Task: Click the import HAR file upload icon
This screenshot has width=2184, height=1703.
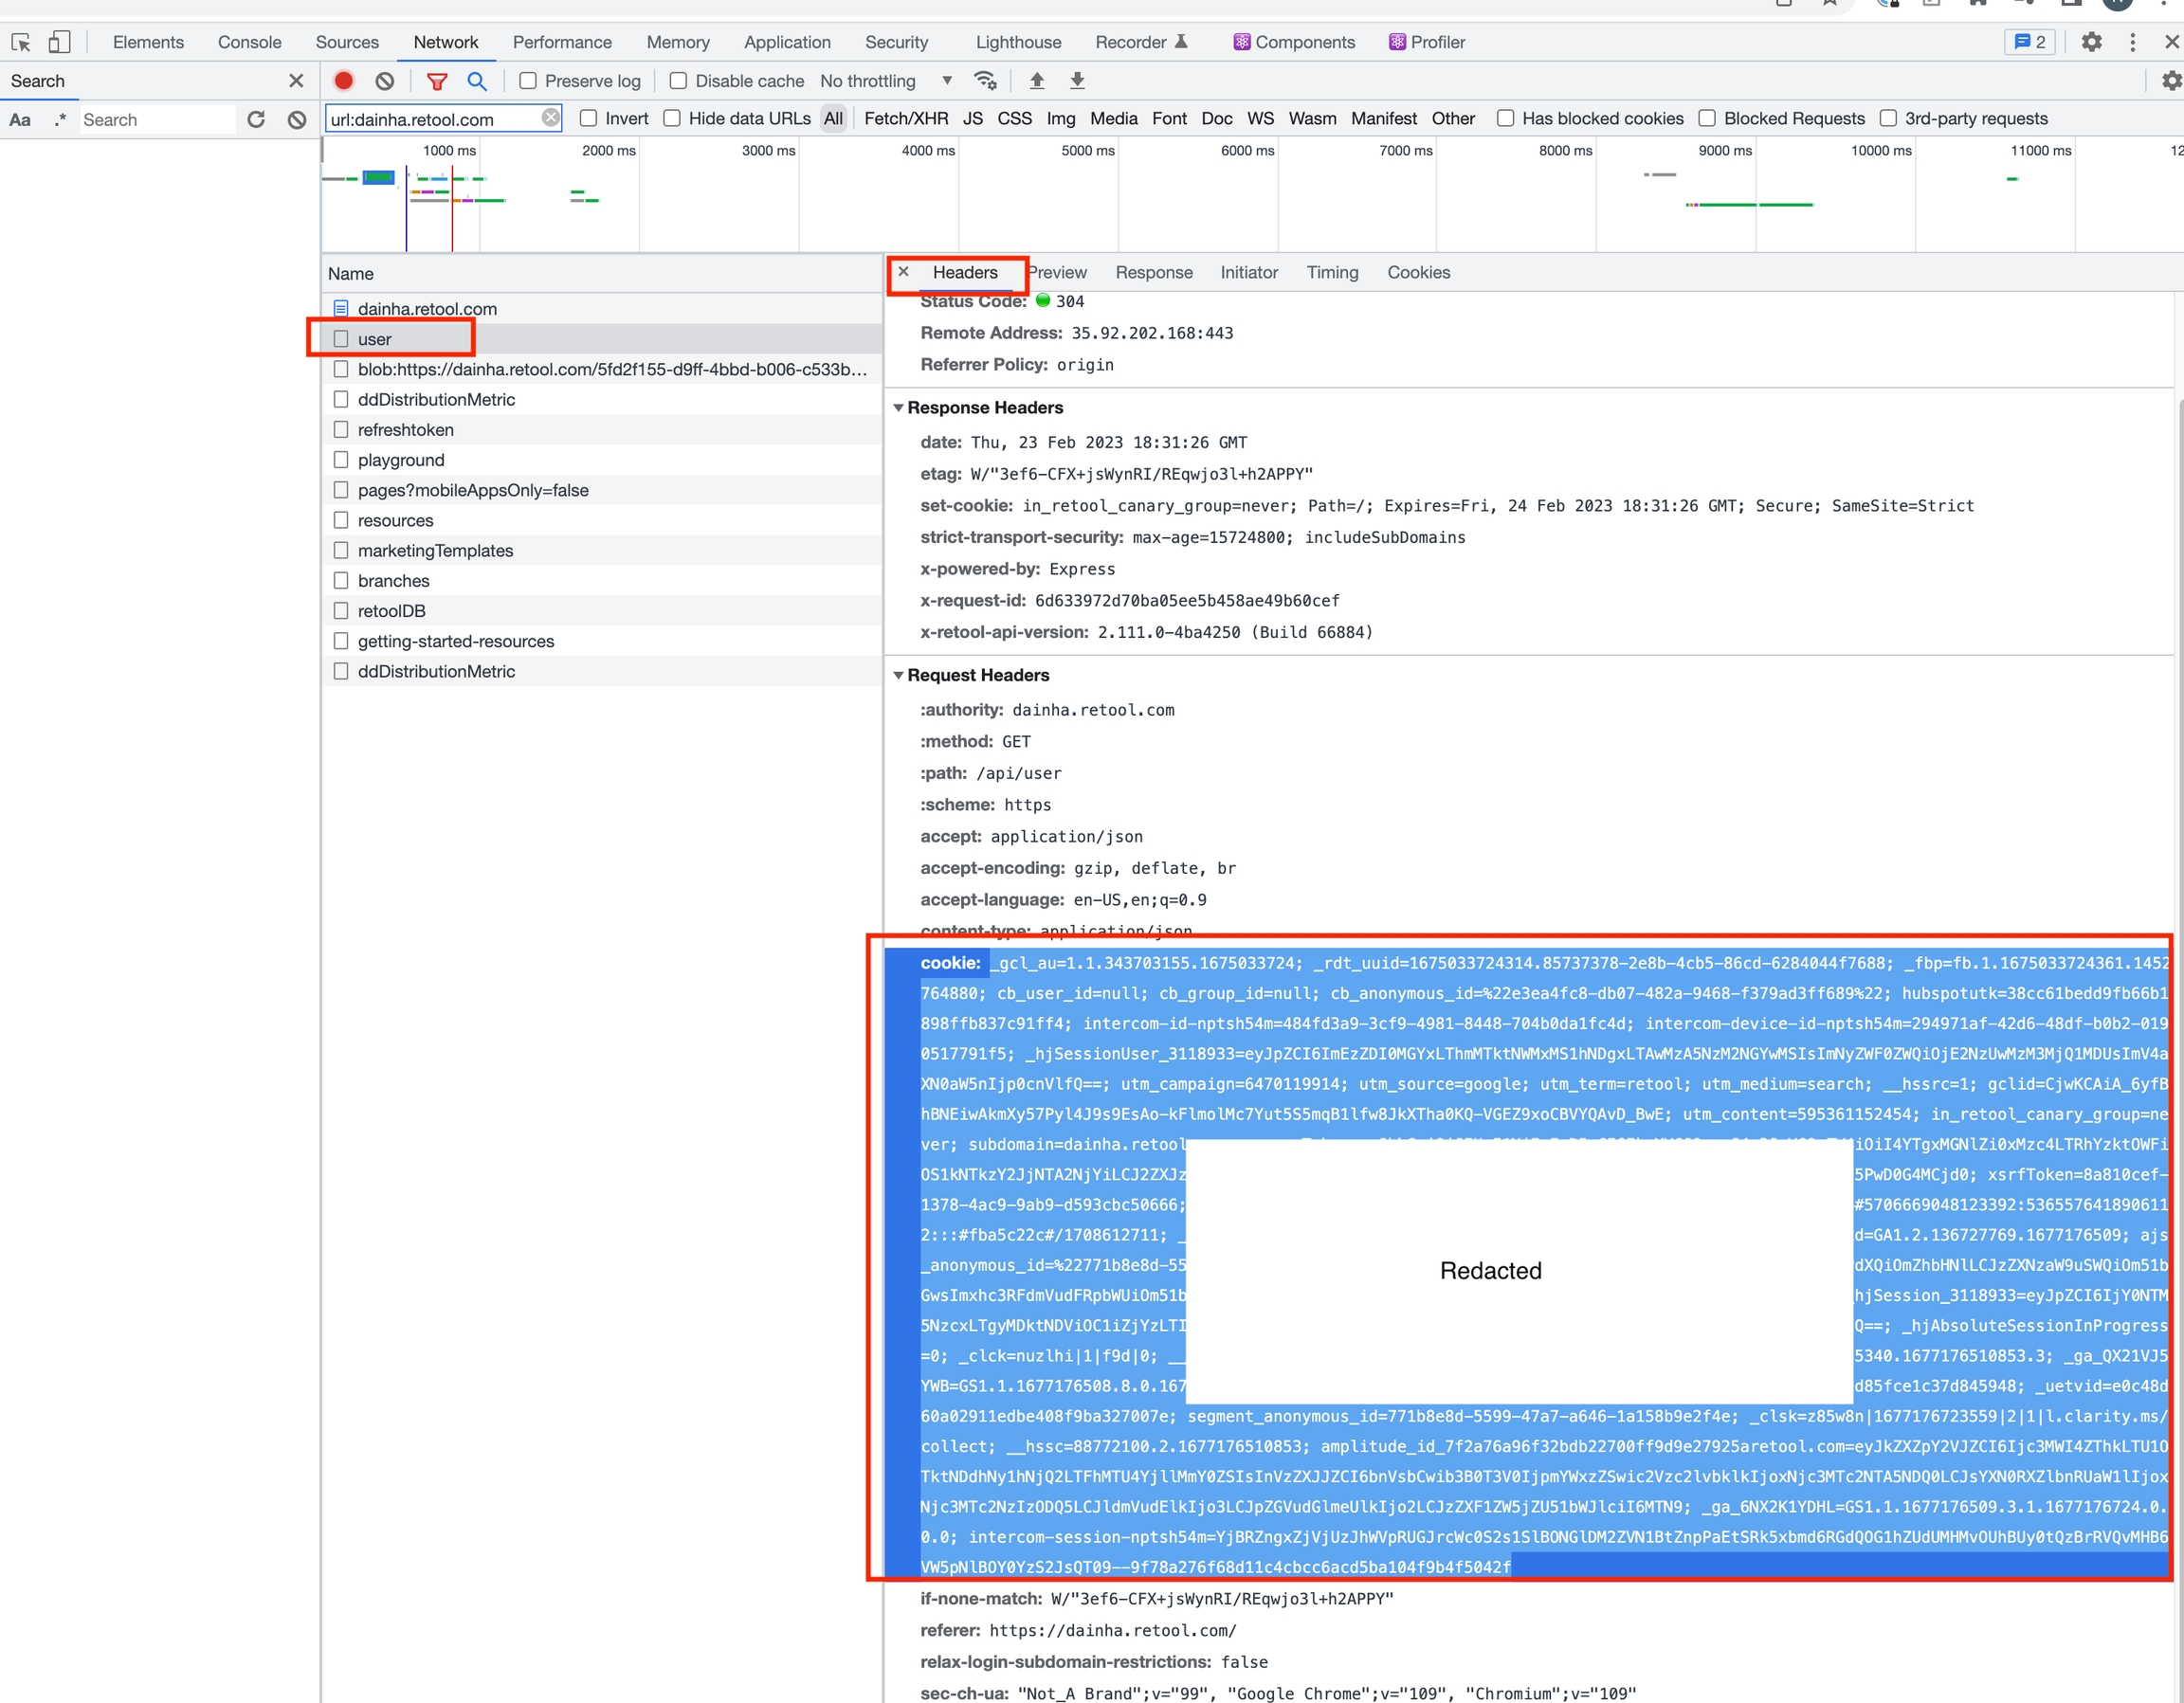Action: click(x=1037, y=81)
